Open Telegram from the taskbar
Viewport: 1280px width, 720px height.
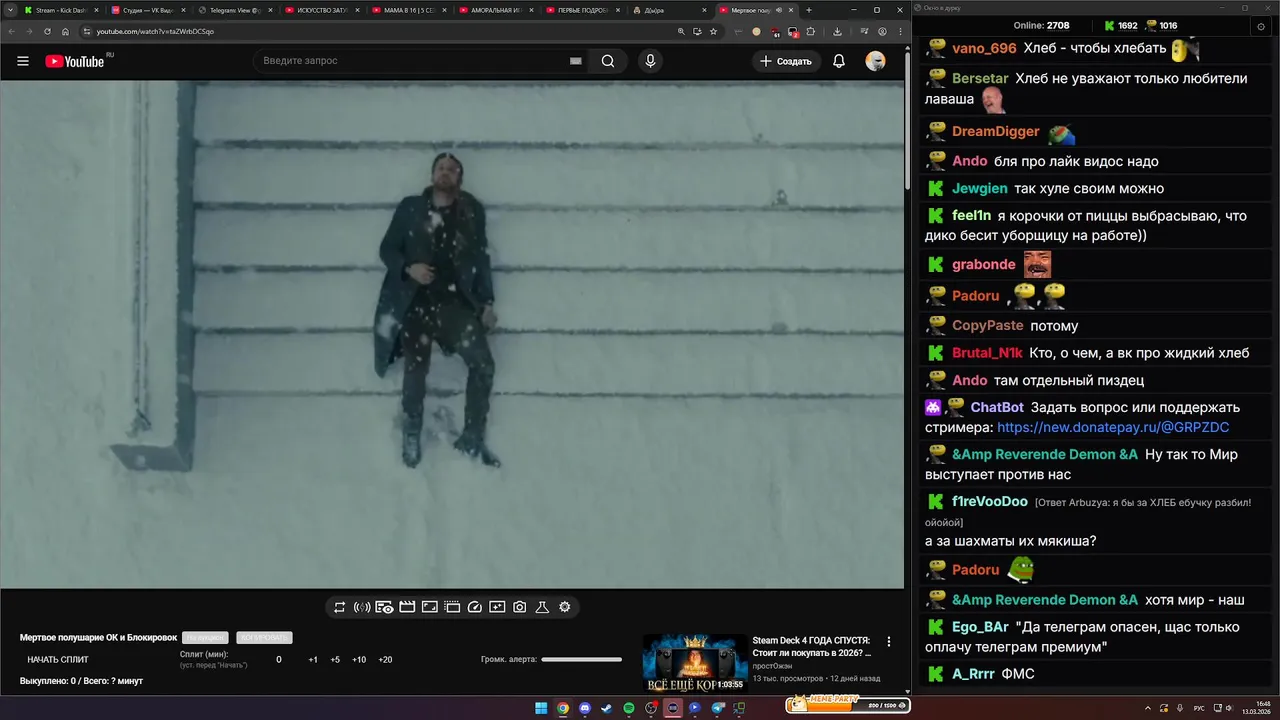pyautogui.click(x=717, y=708)
